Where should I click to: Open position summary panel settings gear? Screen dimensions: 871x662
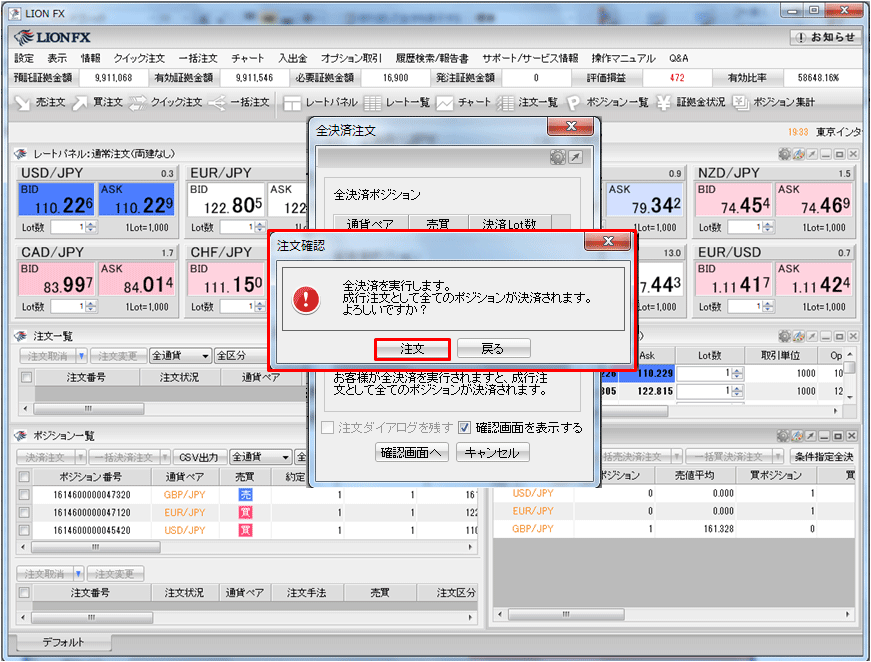[783, 436]
